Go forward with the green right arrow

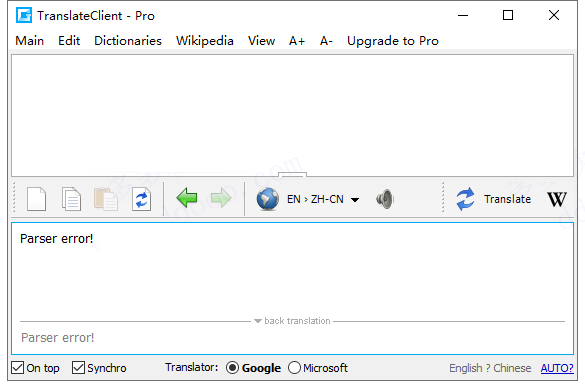pyautogui.click(x=221, y=198)
